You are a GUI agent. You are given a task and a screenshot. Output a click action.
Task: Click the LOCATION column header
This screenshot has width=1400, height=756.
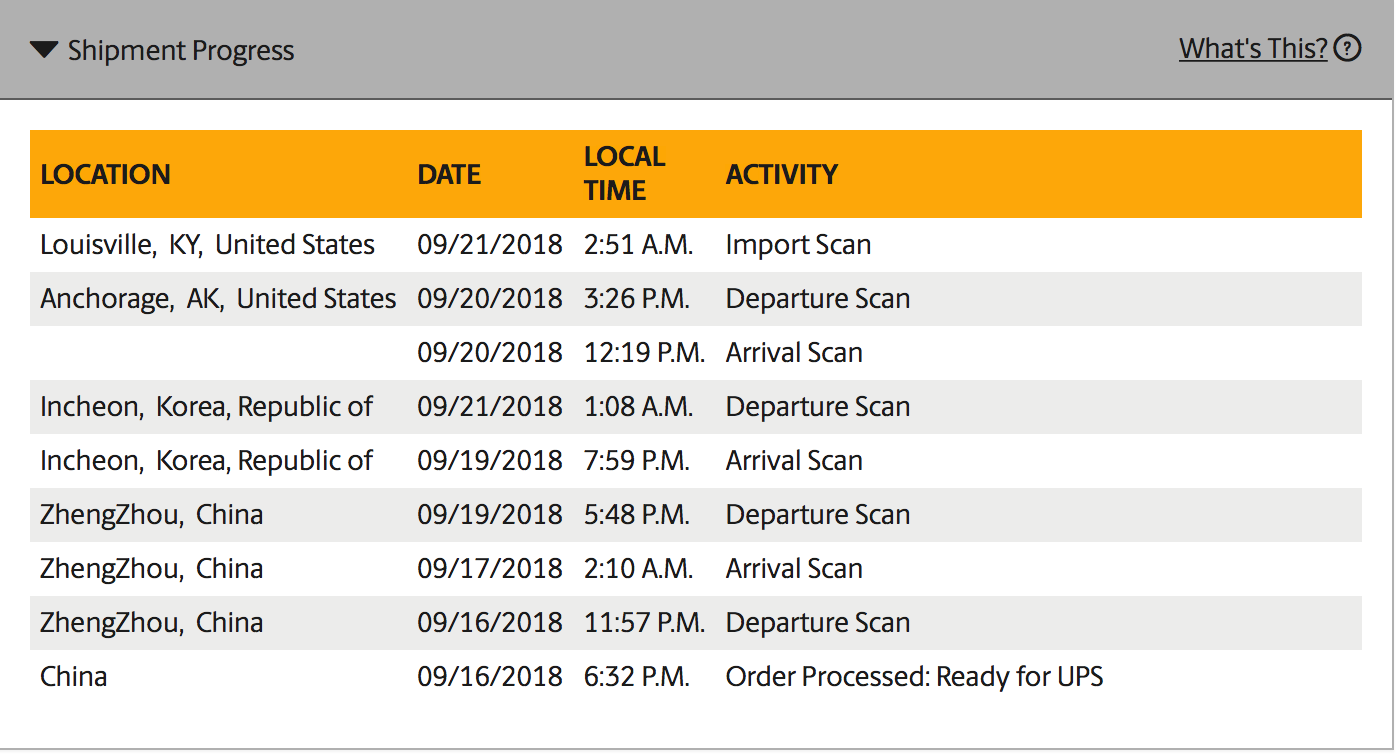tap(105, 174)
